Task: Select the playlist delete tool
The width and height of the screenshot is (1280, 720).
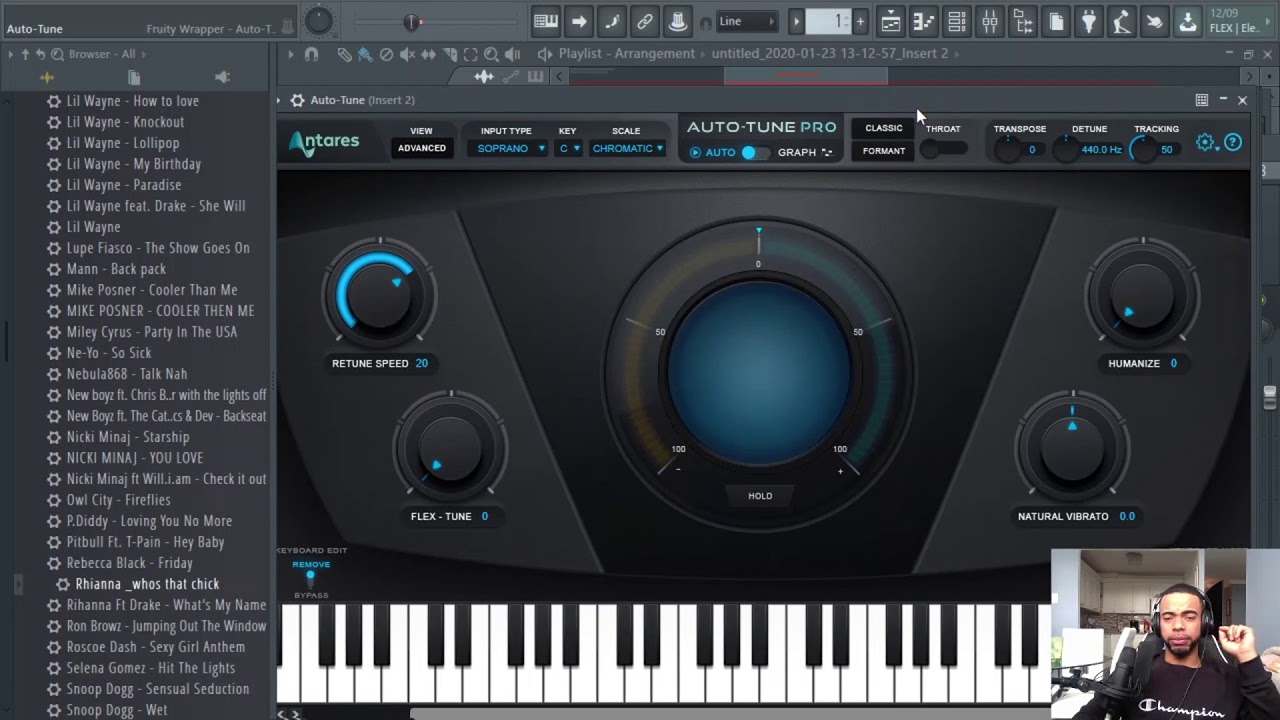Action: pos(386,54)
